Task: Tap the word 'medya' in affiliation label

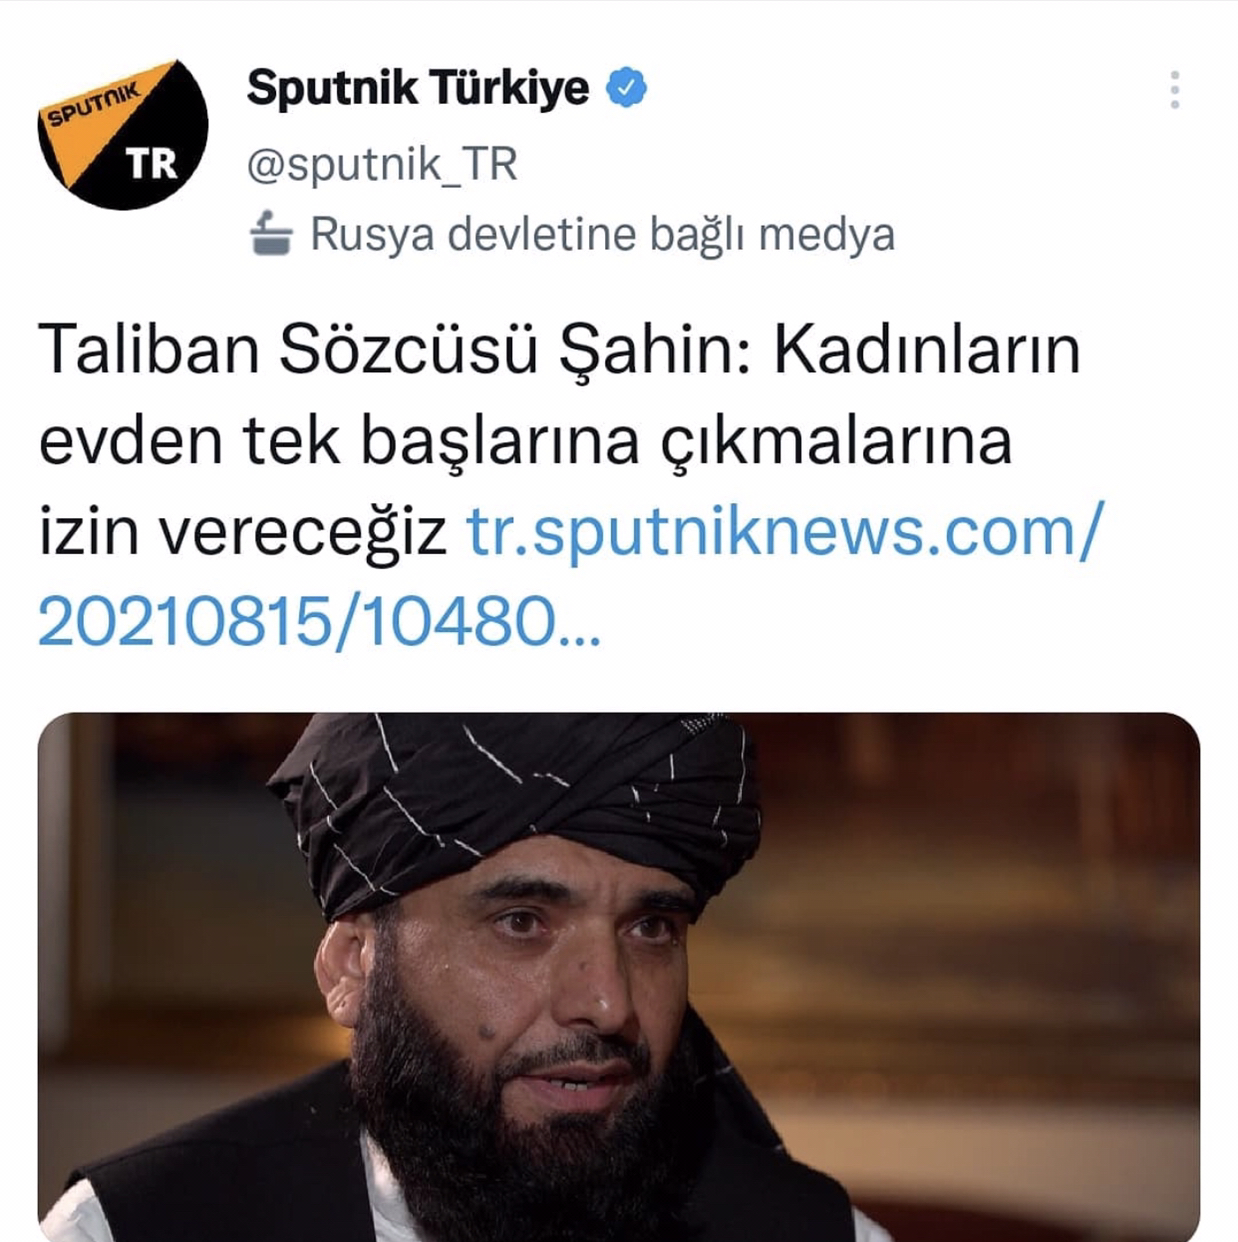Action: tap(826, 236)
